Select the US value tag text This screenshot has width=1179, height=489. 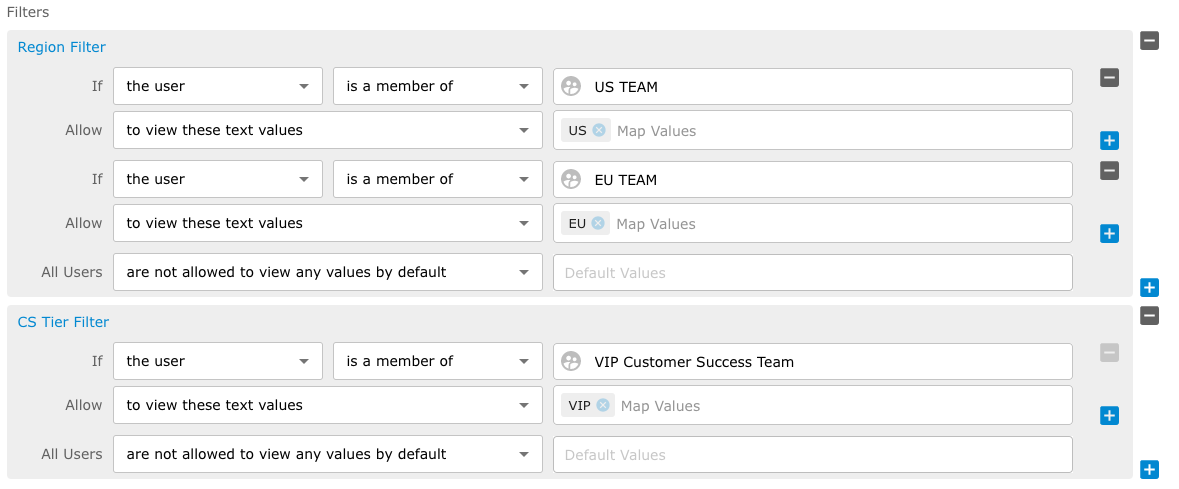click(x=577, y=130)
